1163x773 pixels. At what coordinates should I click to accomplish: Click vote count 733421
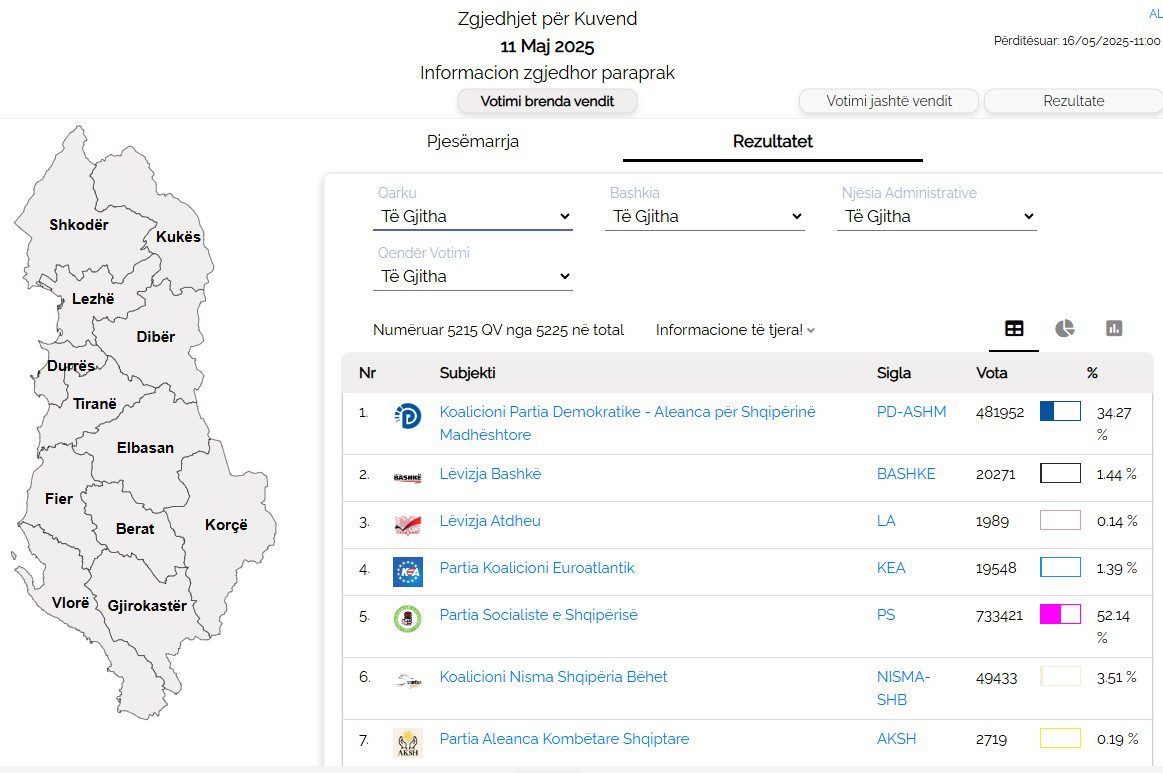[x=999, y=616]
